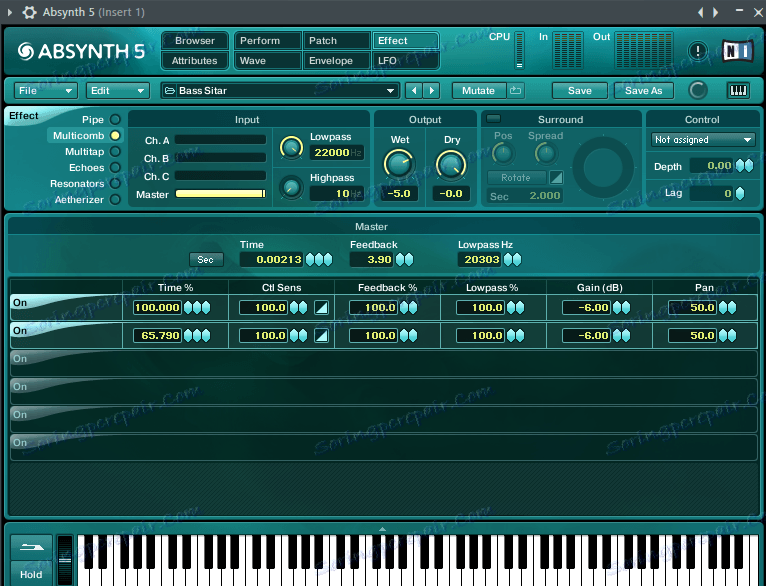Switch to the Patch tab
This screenshot has width=766, height=586.
pyautogui.click(x=337, y=41)
